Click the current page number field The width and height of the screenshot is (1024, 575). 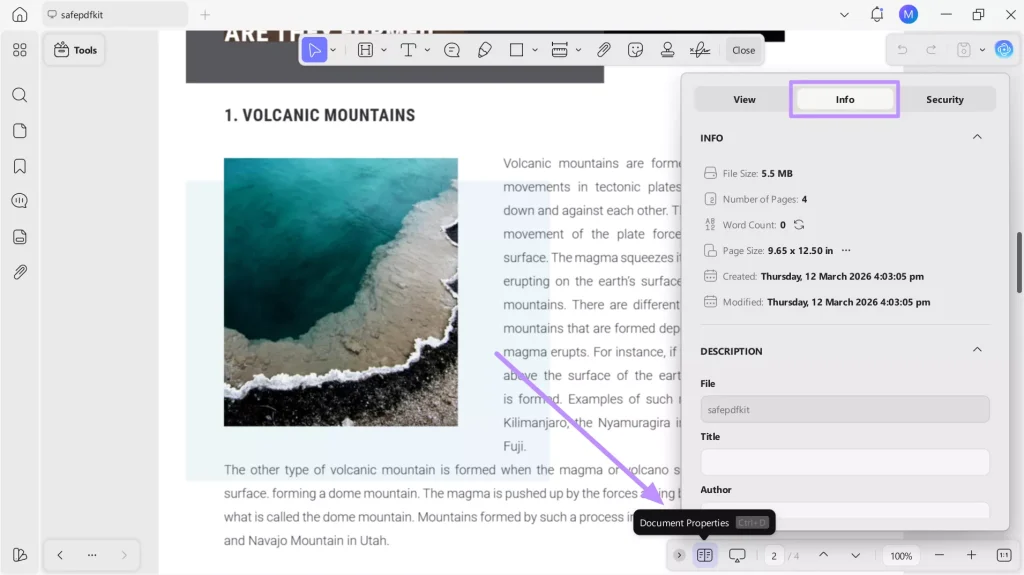tap(773, 556)
